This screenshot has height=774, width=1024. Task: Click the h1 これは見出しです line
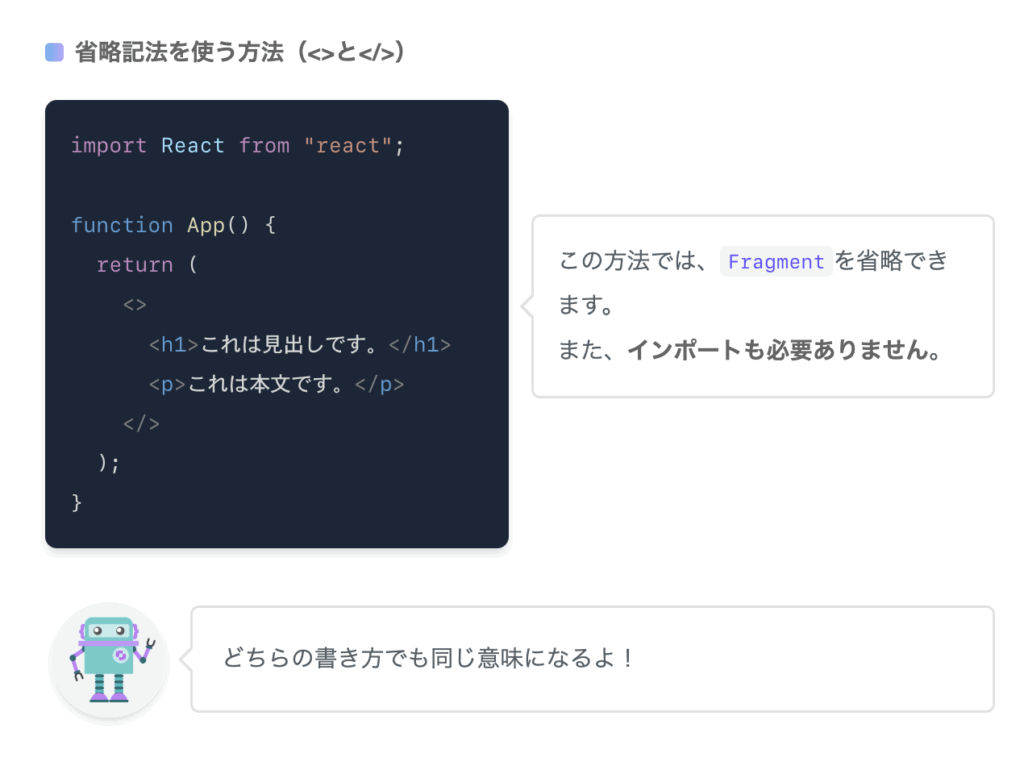pos(300,344)
